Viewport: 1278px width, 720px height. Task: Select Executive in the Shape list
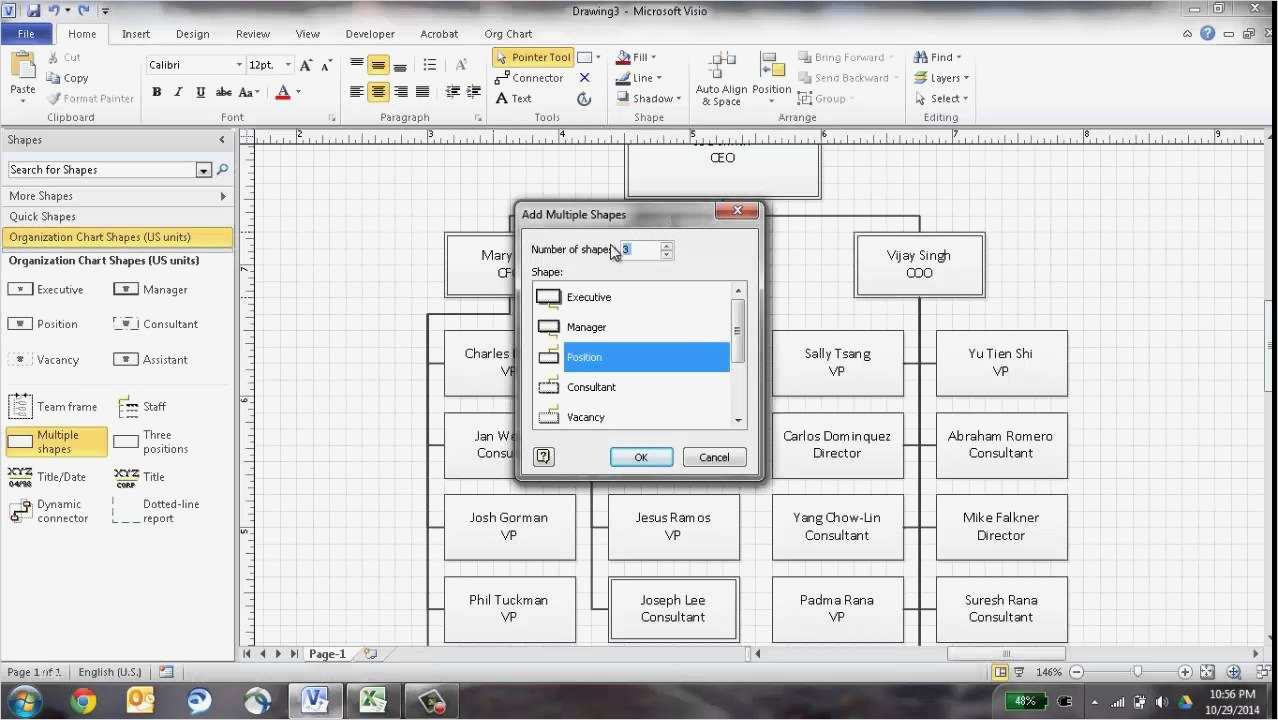632,297
